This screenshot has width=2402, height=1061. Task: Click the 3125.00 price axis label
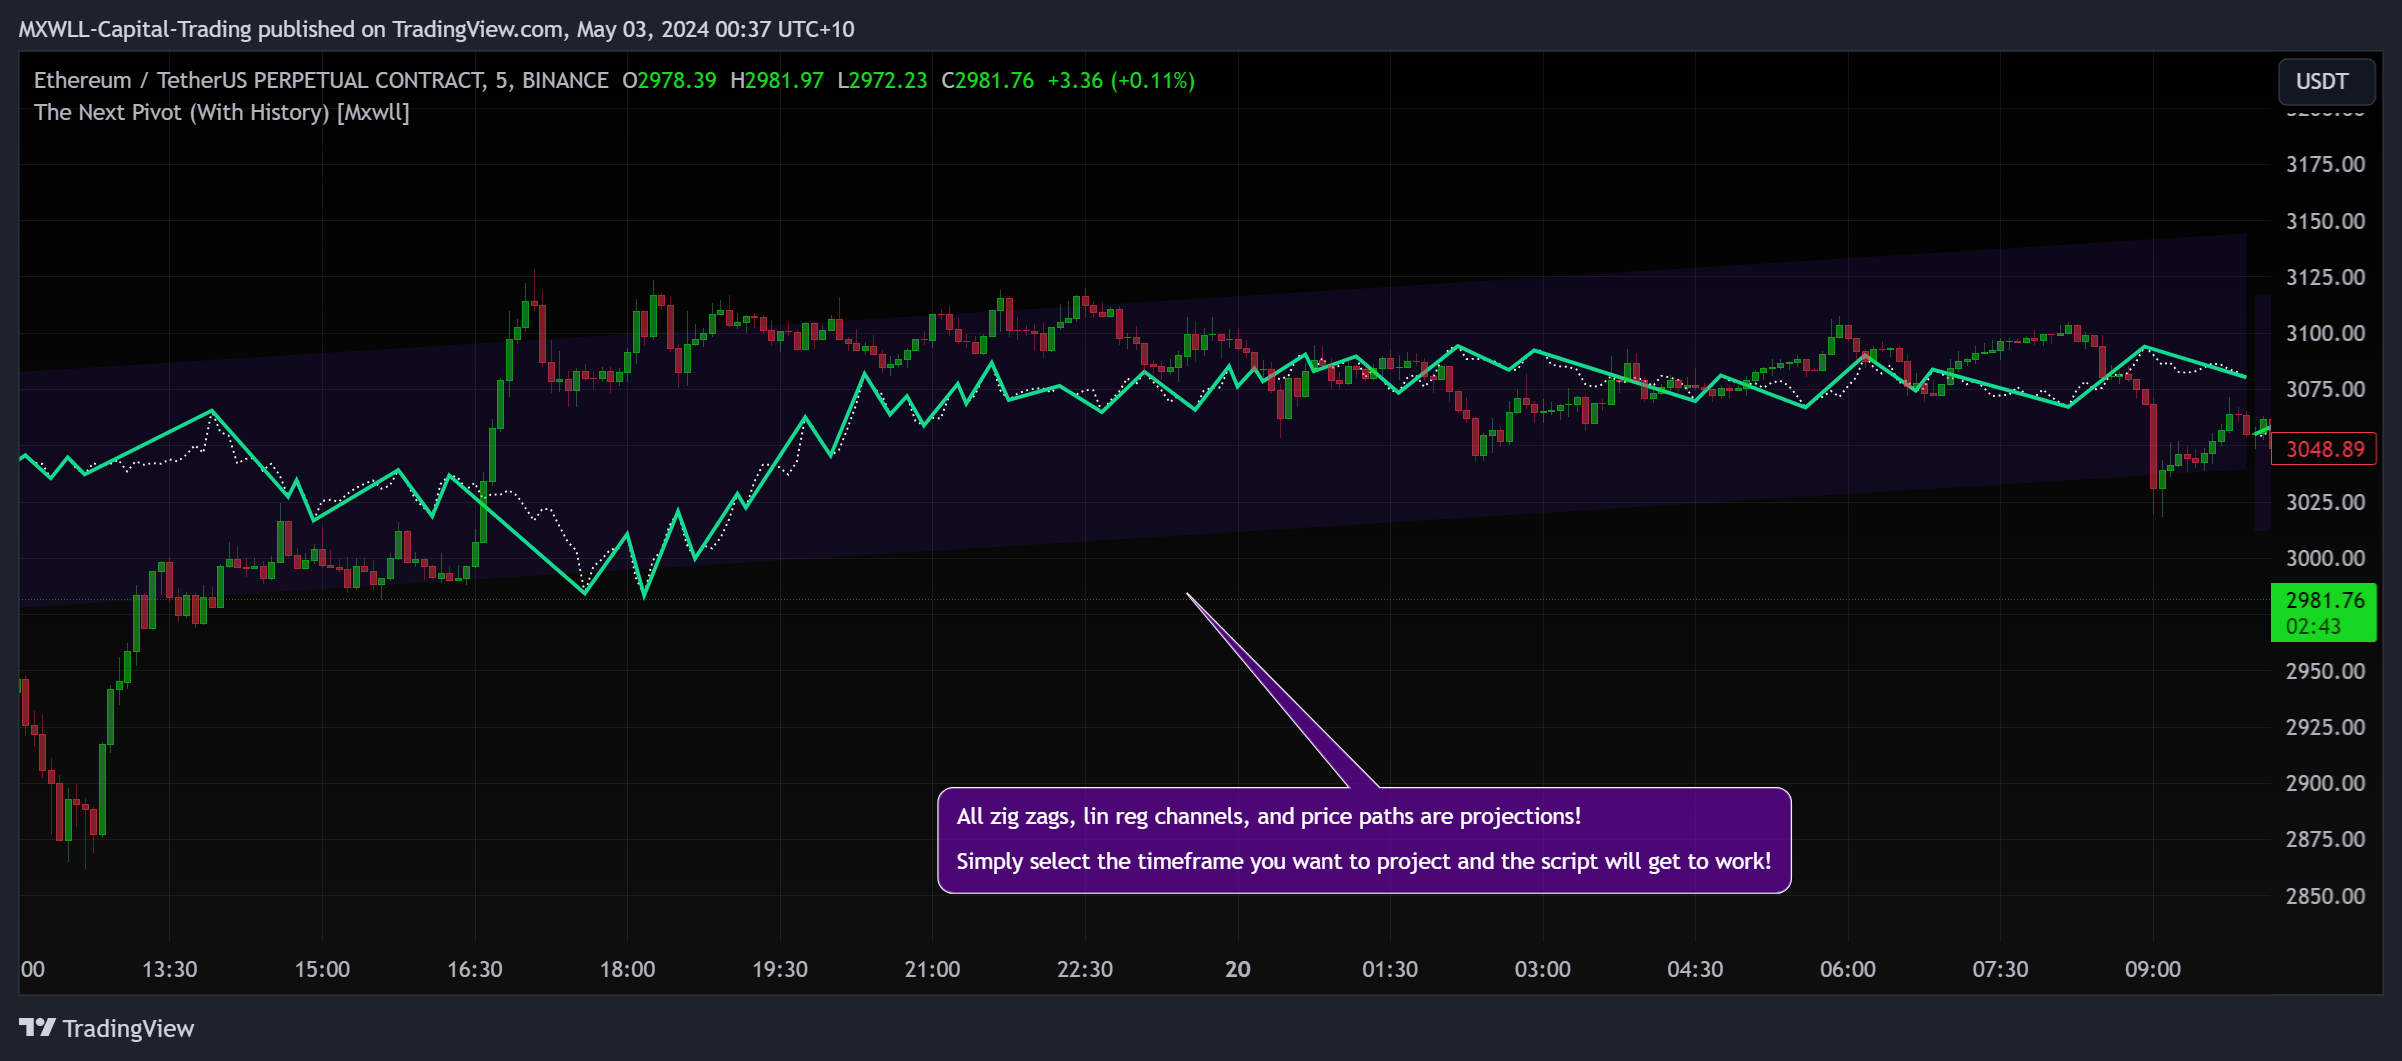pyautogui.click(x=2325, y=277)
